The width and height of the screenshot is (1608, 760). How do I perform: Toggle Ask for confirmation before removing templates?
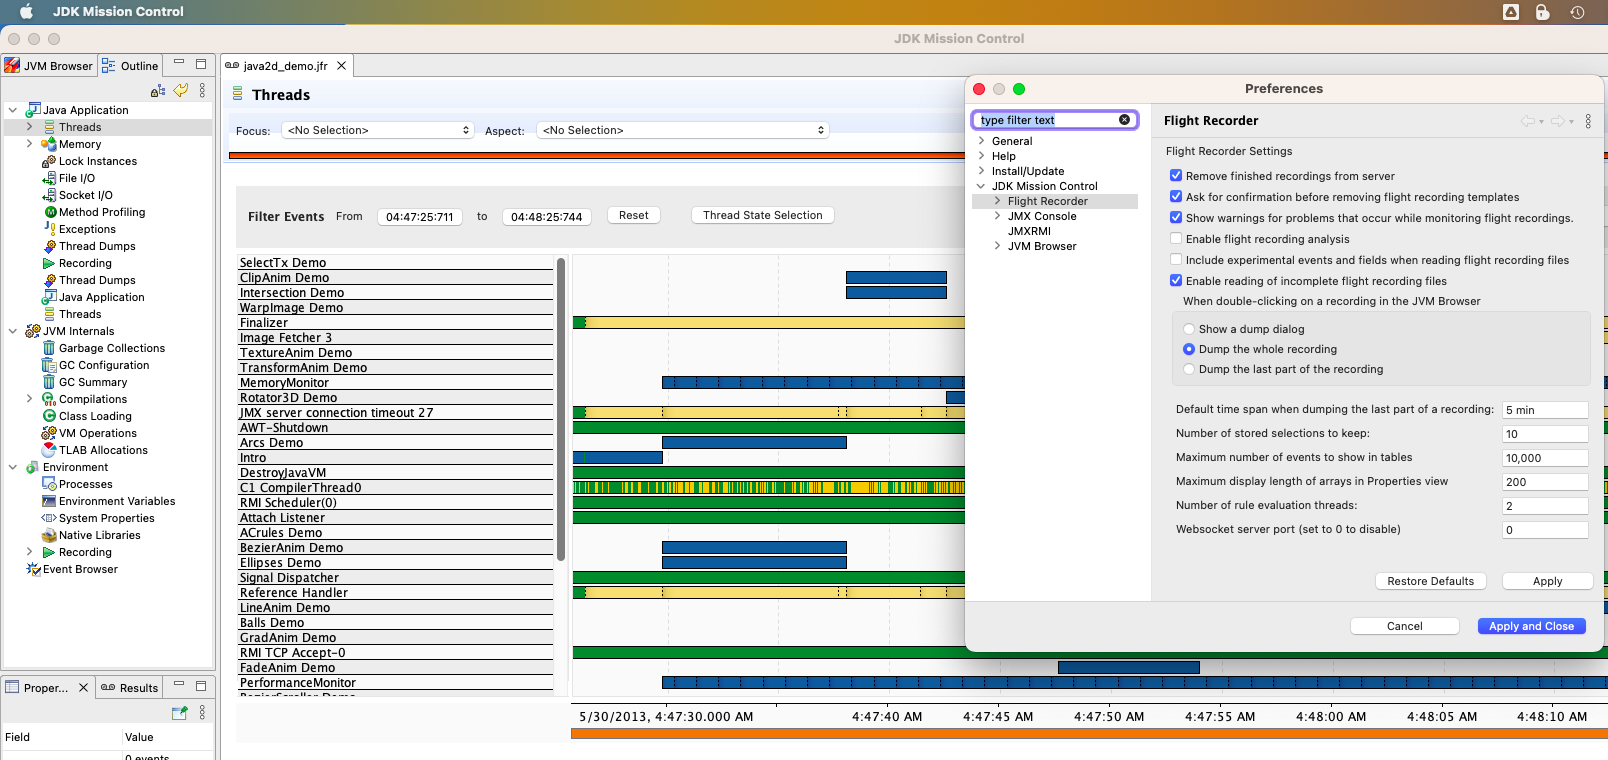pyautogui.click(x=1176, y=197)
